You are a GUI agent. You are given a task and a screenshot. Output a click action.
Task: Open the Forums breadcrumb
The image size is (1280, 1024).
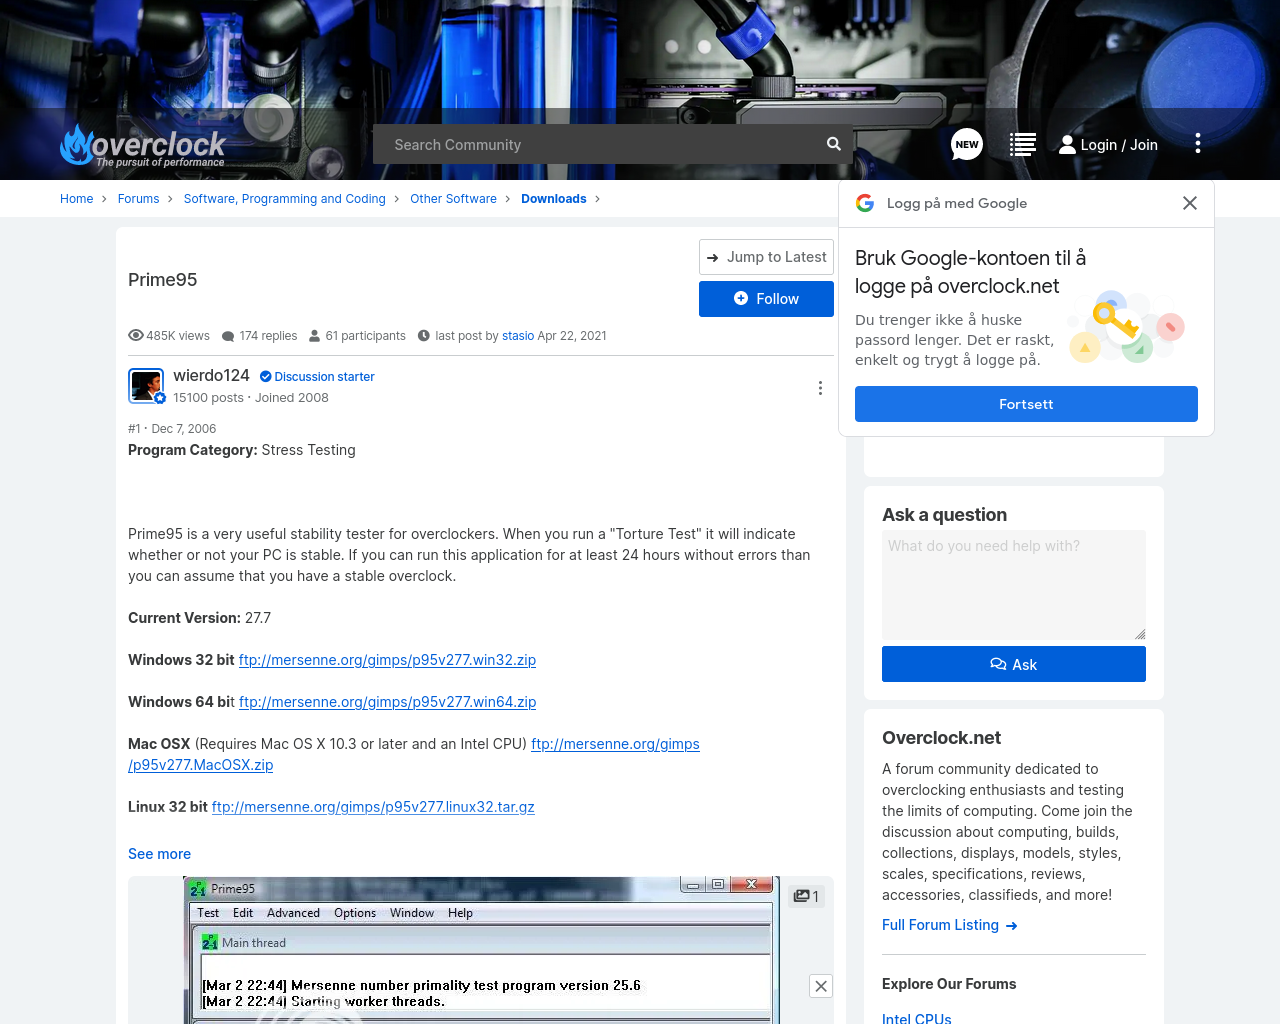tap(138, 199)
